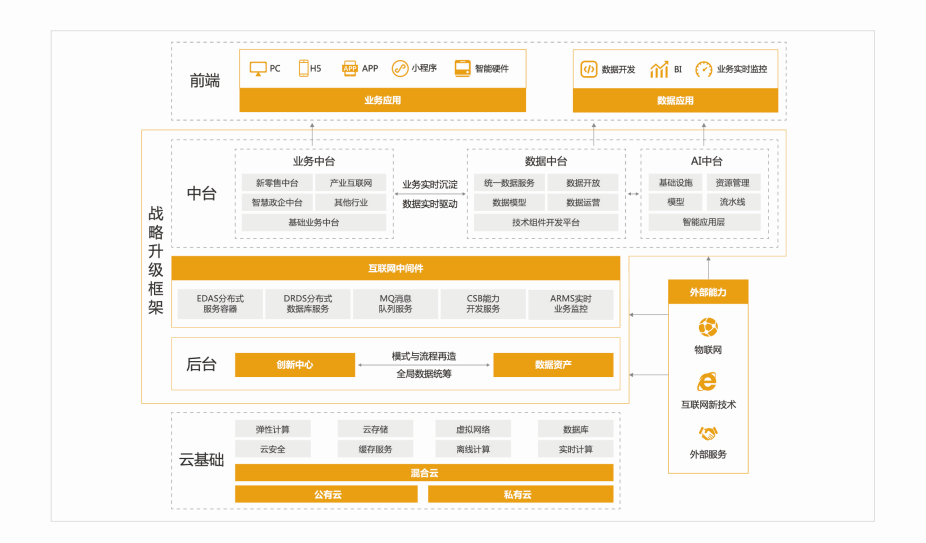Click the 互联网新技术 browser e icon
The image size is (926, 543).
(x=707, y=382)
